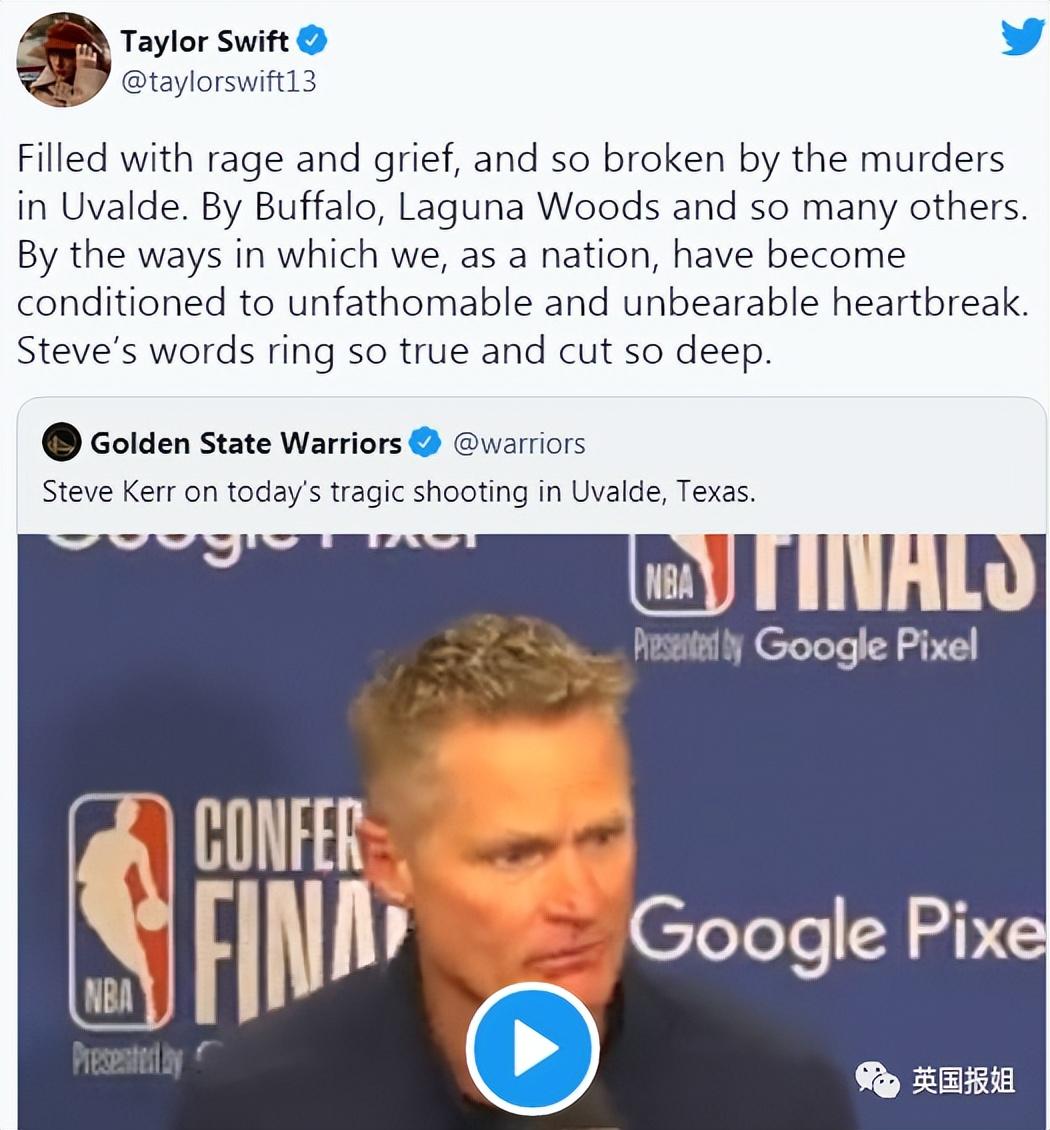The height and width of the screenshot is (1130, 1050).
Task: Click the Twitter bird logo
Action: click(1022, 37)
